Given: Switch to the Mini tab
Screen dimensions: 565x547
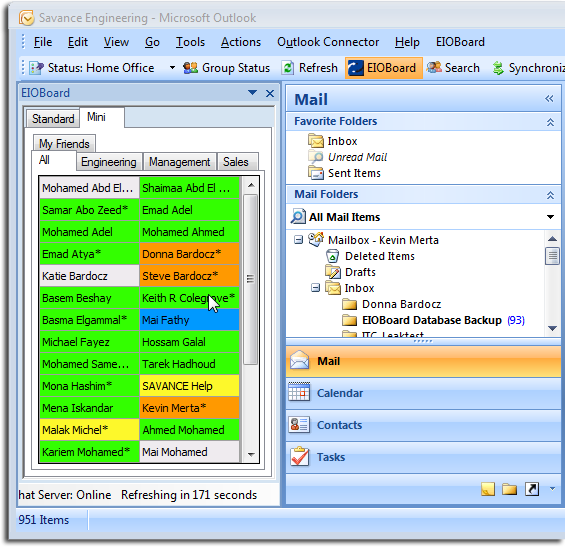Looking at the screenshot, I should pos(102,117).
